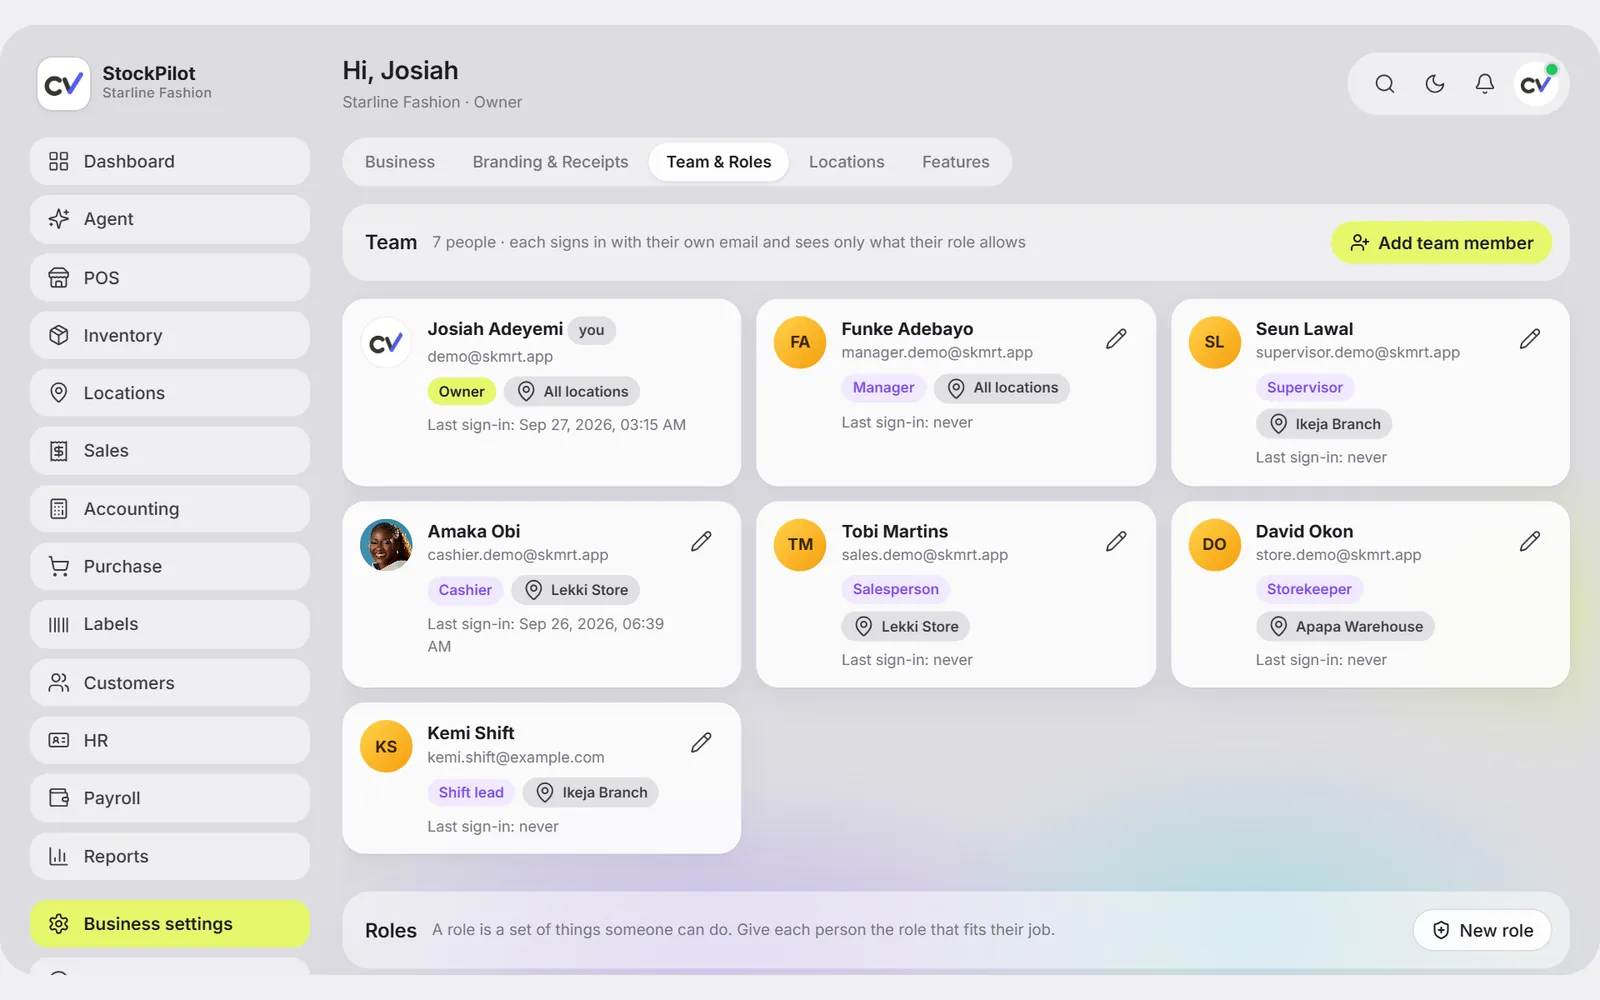Open Inventory from the sidebar
The height and width of the screenshot is (1000, 1600).
(170, 335)
